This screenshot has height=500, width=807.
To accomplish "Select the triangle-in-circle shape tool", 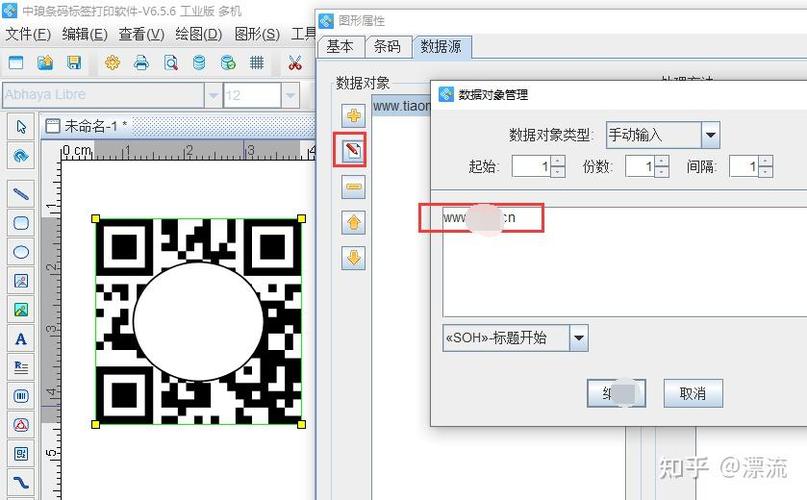I will coord(21,425).
